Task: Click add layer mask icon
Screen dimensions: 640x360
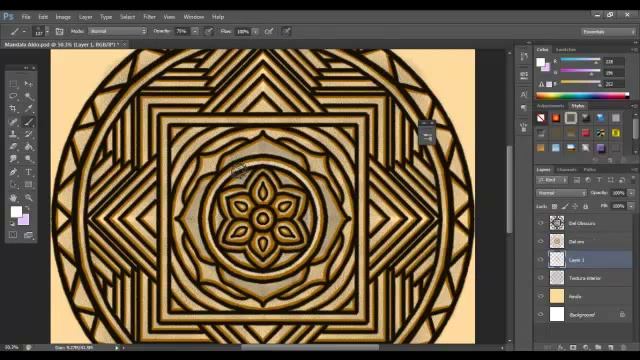Action: pos(573,347)
